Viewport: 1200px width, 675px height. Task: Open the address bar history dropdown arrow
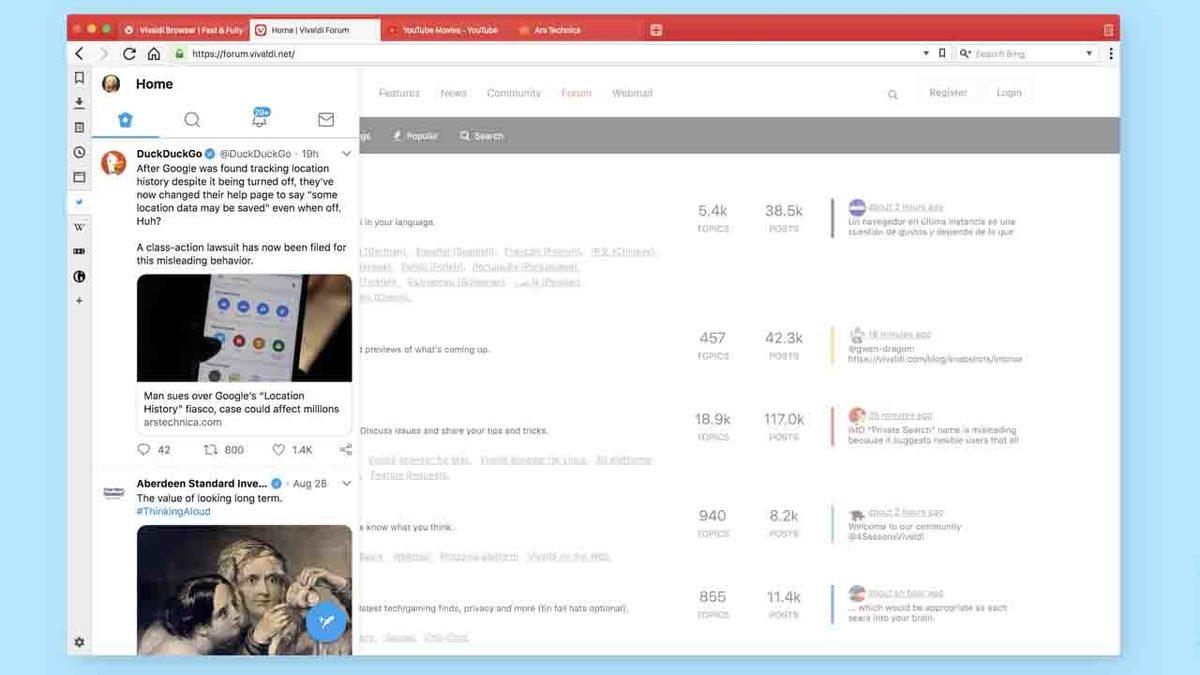pyautogui.click(x=926, y=54)
